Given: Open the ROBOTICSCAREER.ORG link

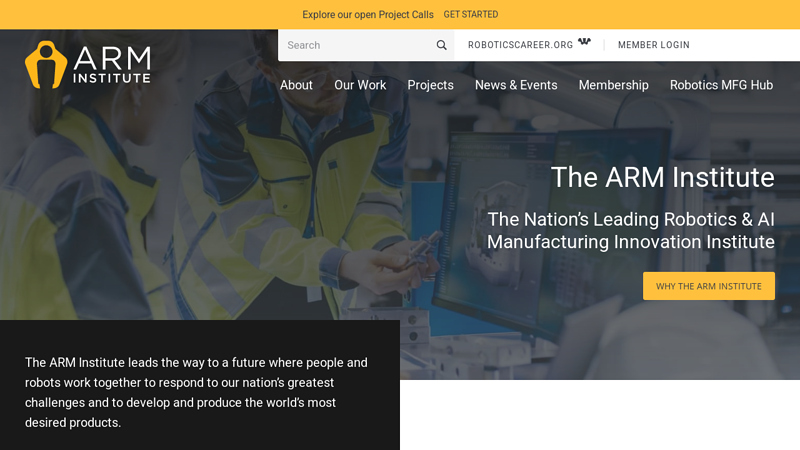Looking at the screenshot, I should 520,45.
